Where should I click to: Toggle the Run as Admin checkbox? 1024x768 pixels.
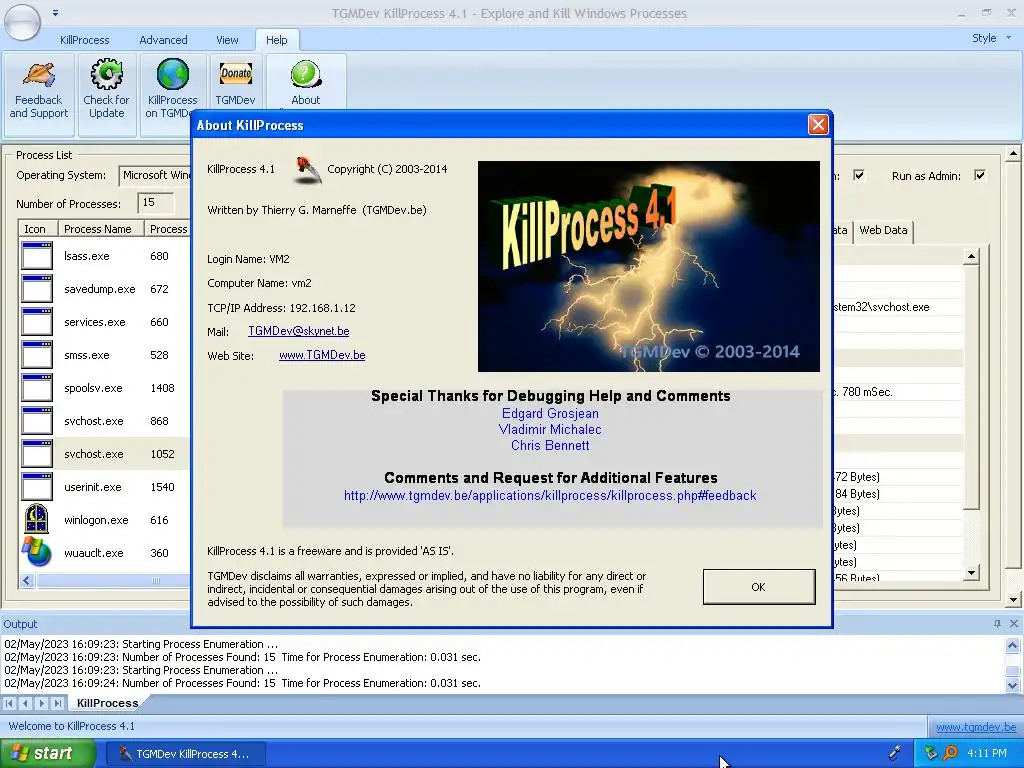coord(980,175)
